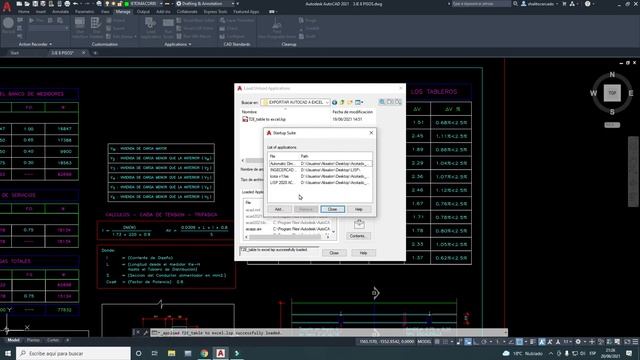Click Help button in Load/Unload Applications dialog
Image resolution: width=640 pixels, height=360 pixels.
(x=363, y=253)
